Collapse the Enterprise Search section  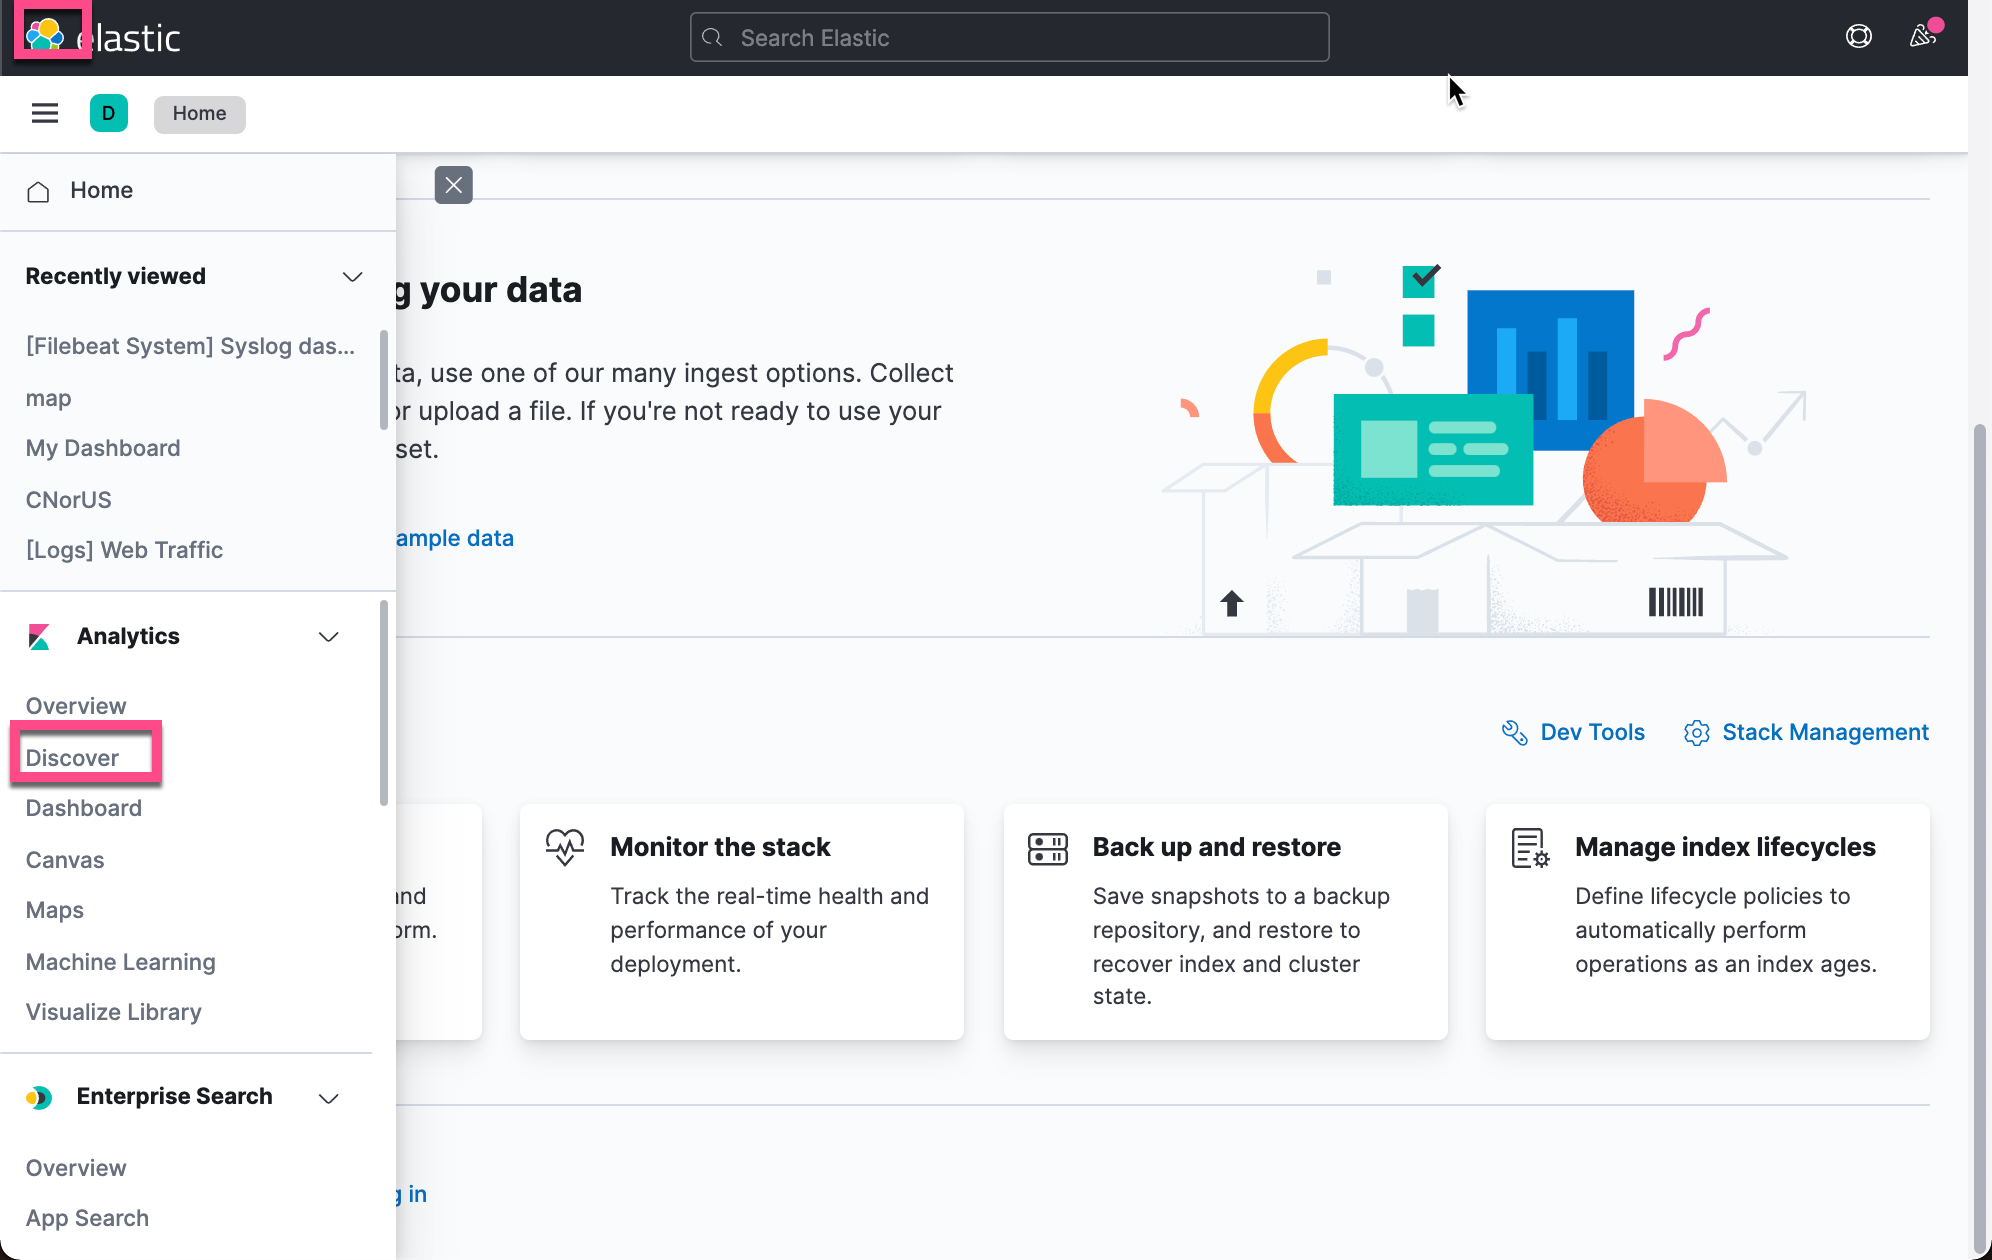point(328,1097)
